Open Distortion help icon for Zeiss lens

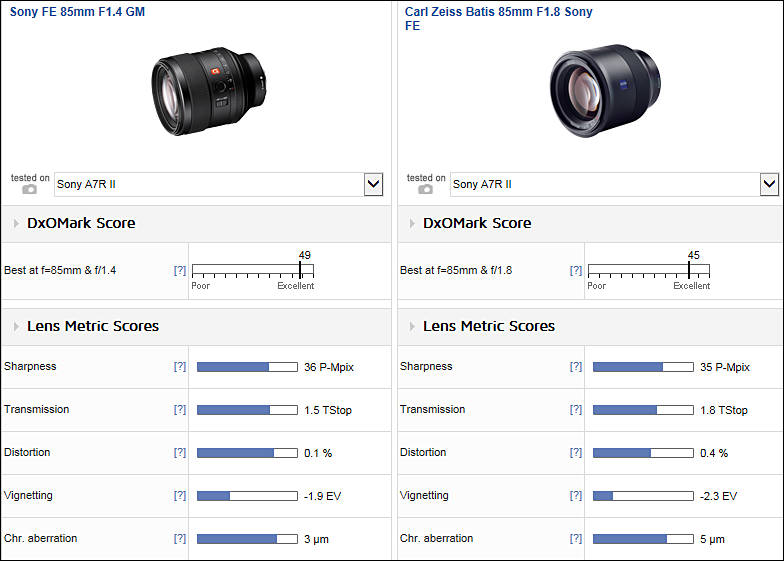point(576,452)
